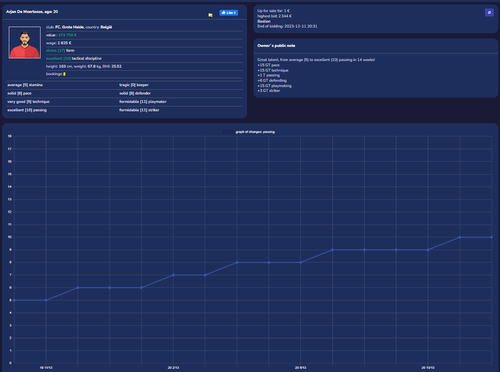Click the '+6 GT defending' note line
This screenshot has width=500, height=372.
pyautogui.click(x=272, y=80)
